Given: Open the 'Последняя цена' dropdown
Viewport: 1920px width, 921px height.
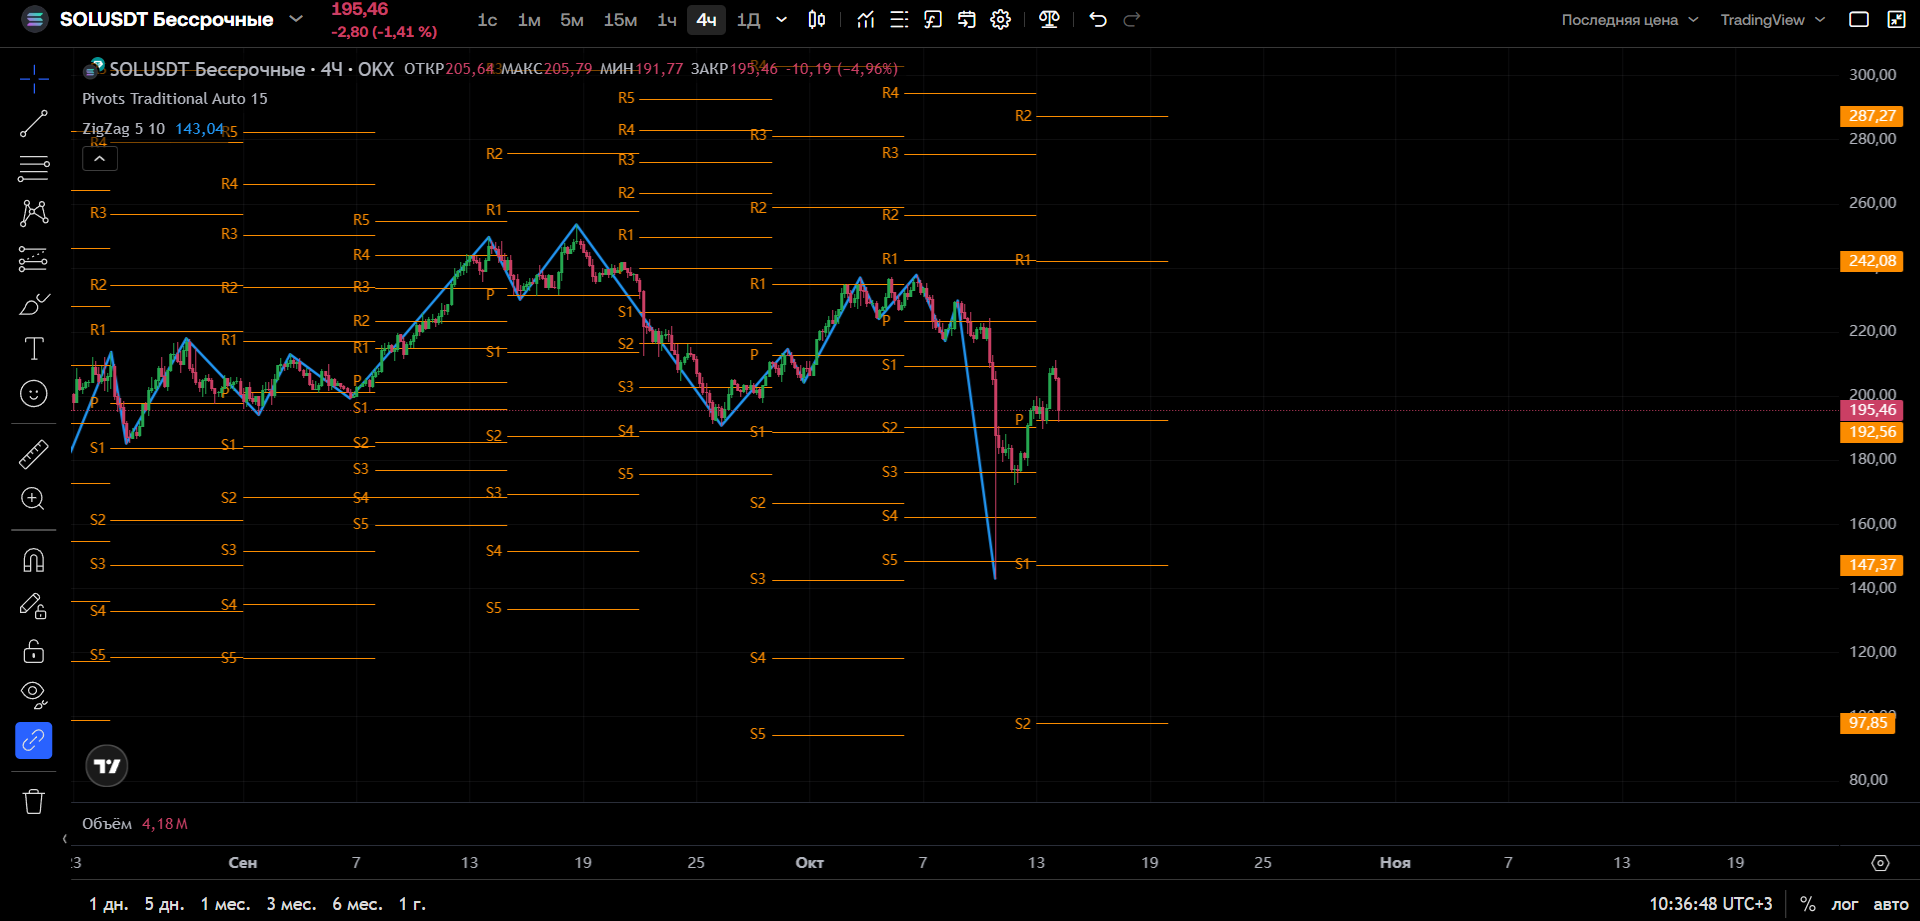Looking at the screenshot, I should pos(1630,20).
